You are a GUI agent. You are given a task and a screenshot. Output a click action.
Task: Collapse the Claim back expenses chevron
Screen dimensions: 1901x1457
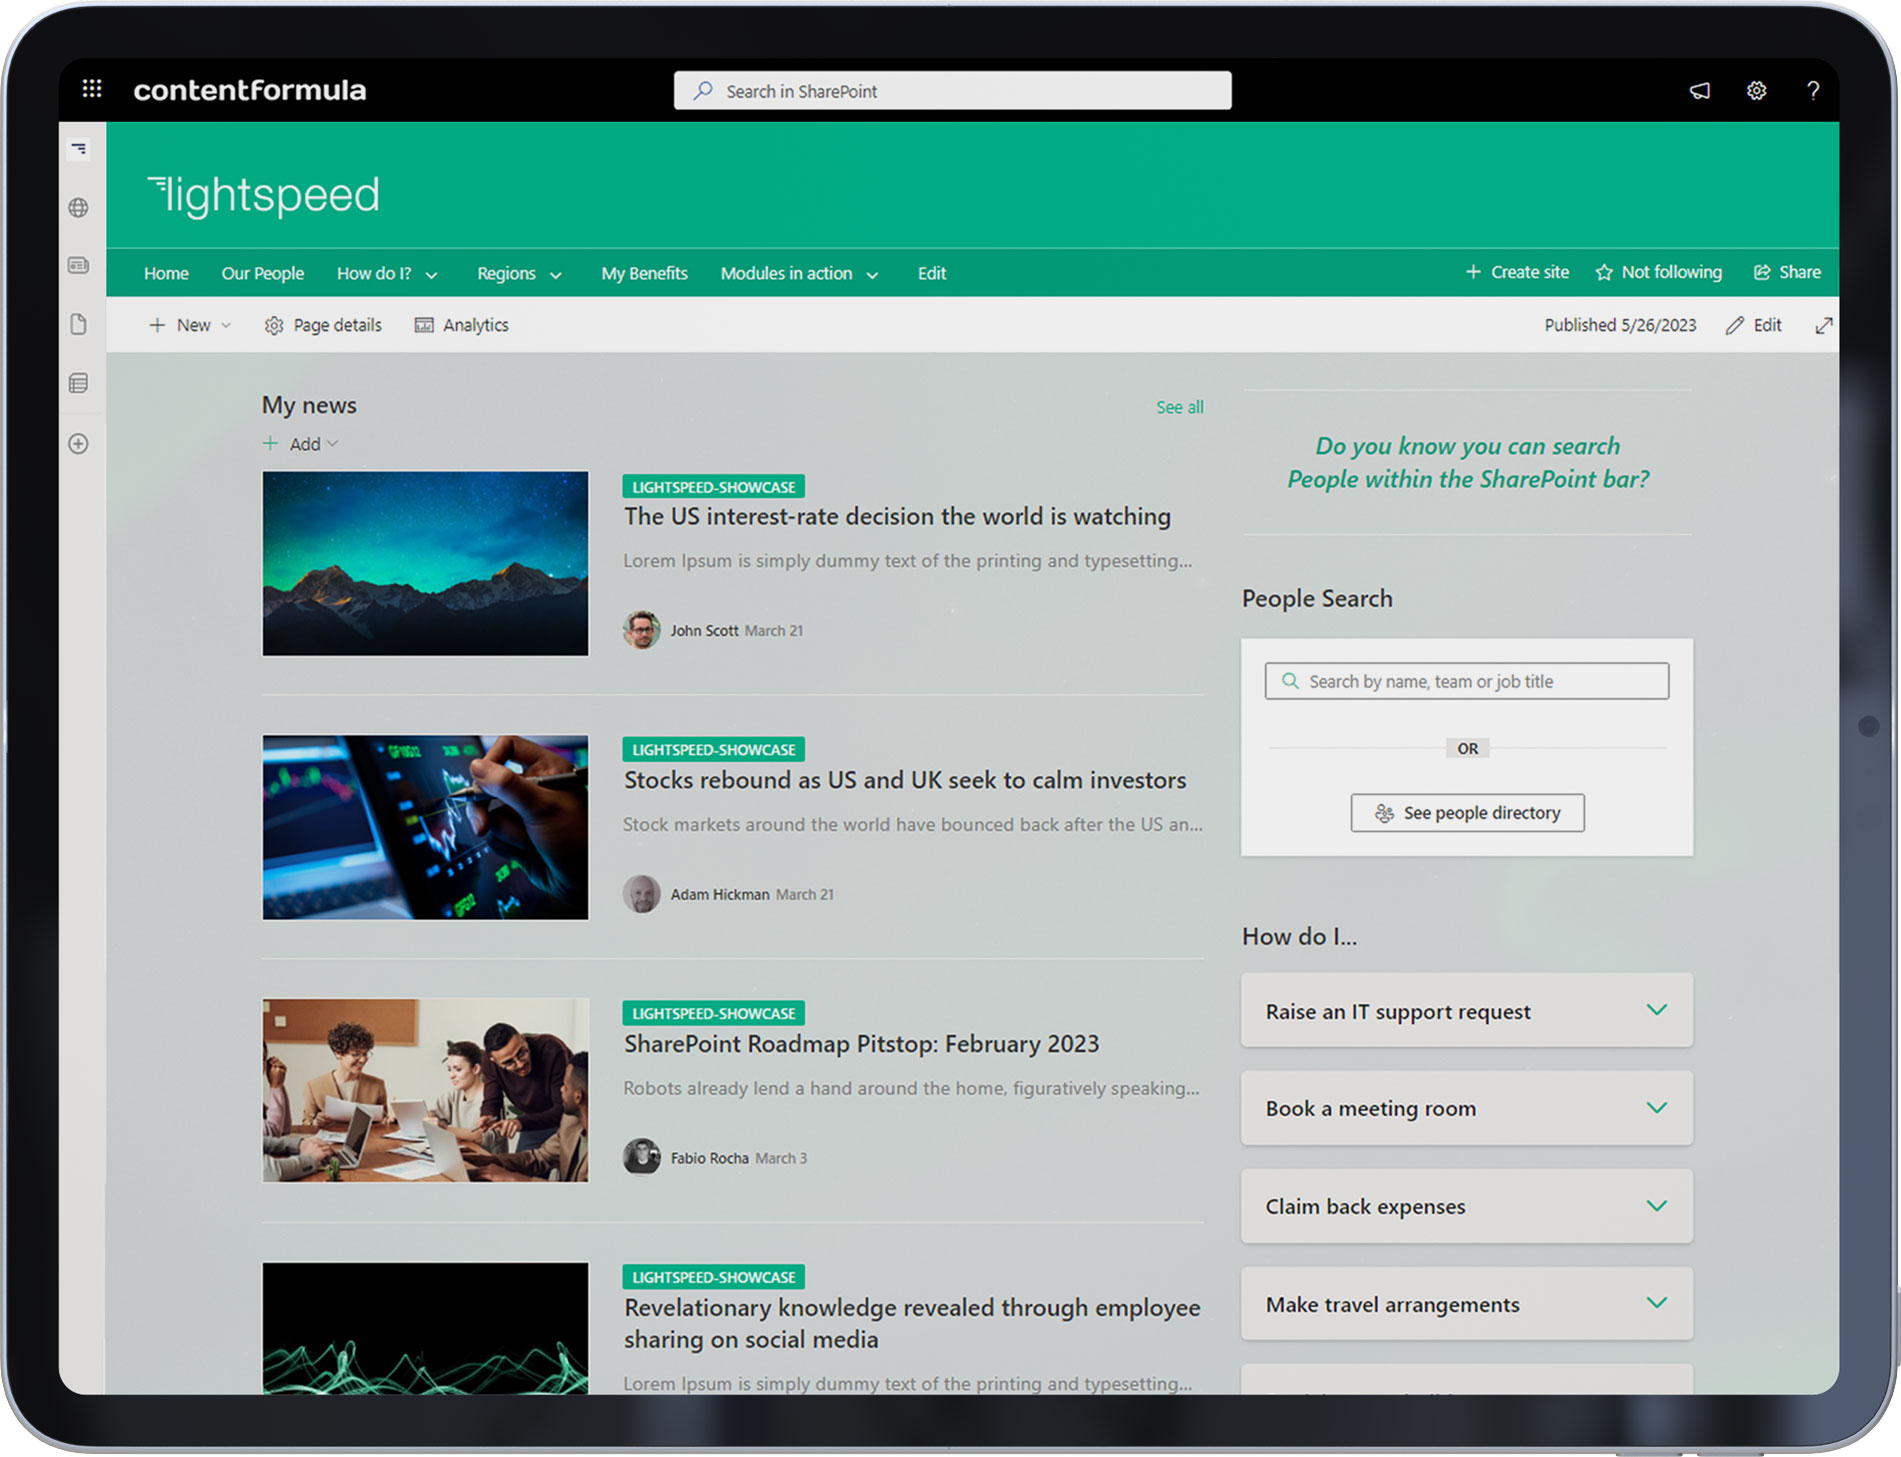[x=1657, y=1206]
